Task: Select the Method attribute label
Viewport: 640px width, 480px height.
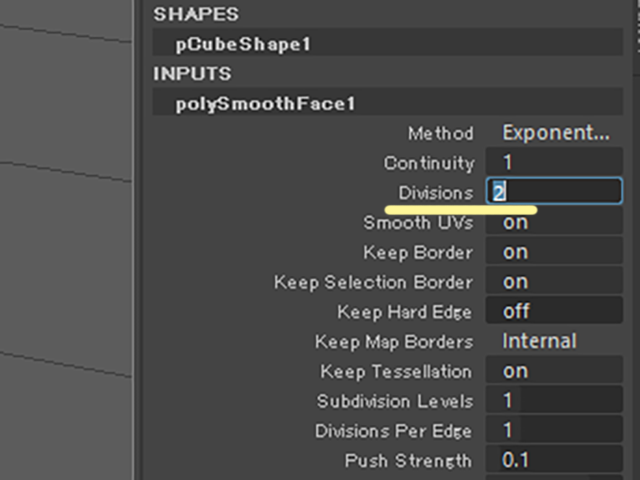Action: point(441,133)
